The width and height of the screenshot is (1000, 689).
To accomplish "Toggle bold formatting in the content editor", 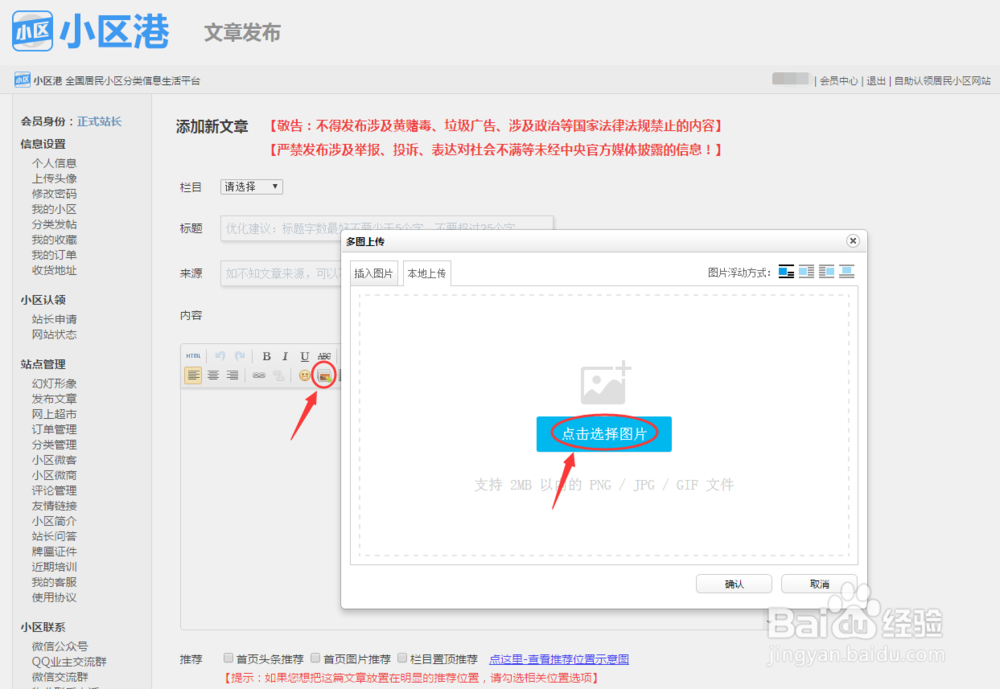I will (267, 356).
